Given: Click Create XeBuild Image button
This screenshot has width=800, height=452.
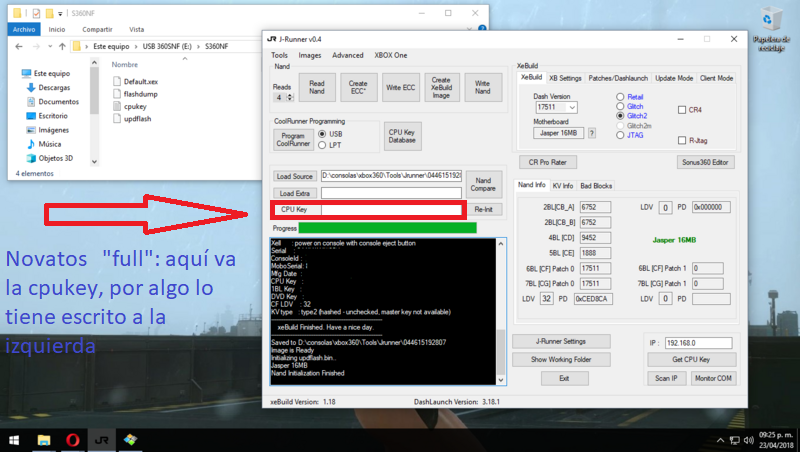Looking at the screenshot, I should (x=441, y=87).
